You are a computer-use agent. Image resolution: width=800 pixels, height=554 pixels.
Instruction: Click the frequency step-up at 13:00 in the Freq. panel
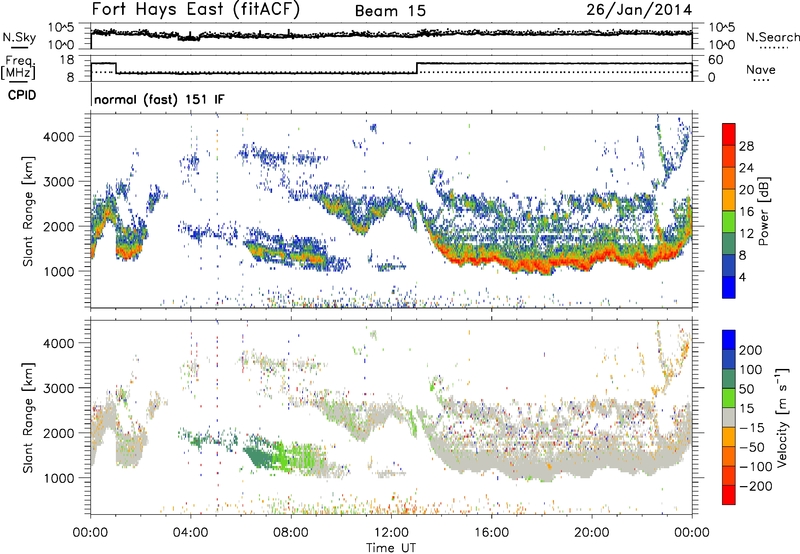click(417, 68)
